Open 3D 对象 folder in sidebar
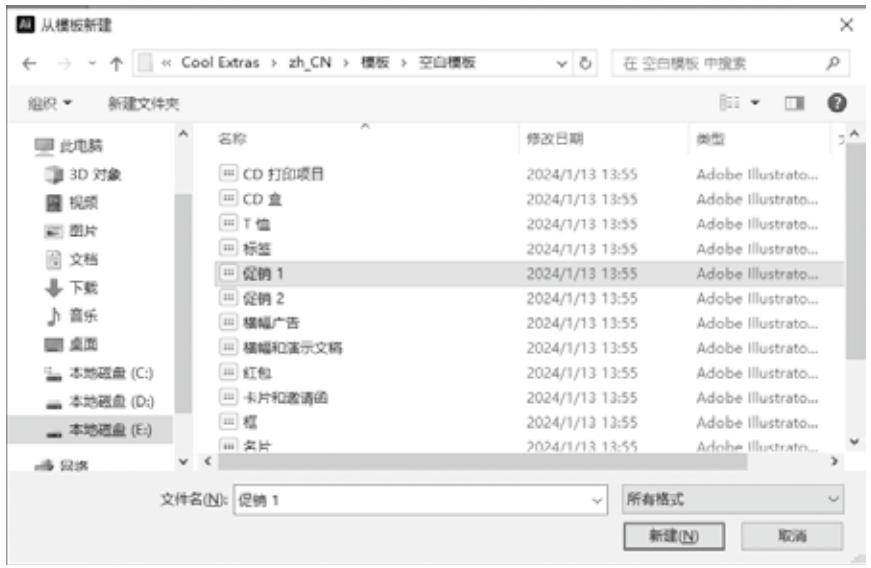 click(82, 174)
